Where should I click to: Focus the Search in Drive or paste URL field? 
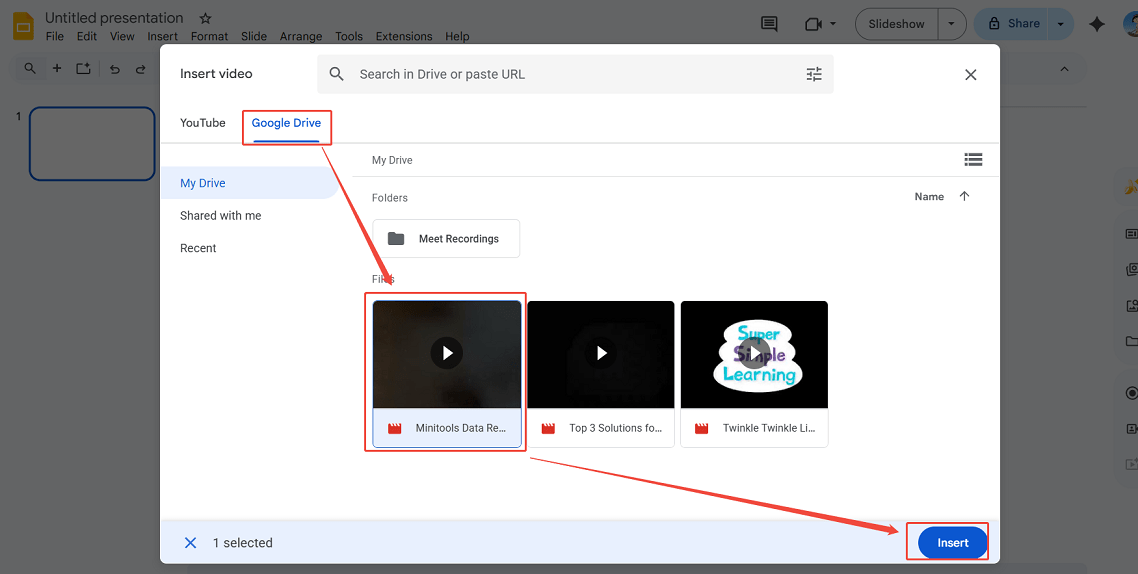575,74
